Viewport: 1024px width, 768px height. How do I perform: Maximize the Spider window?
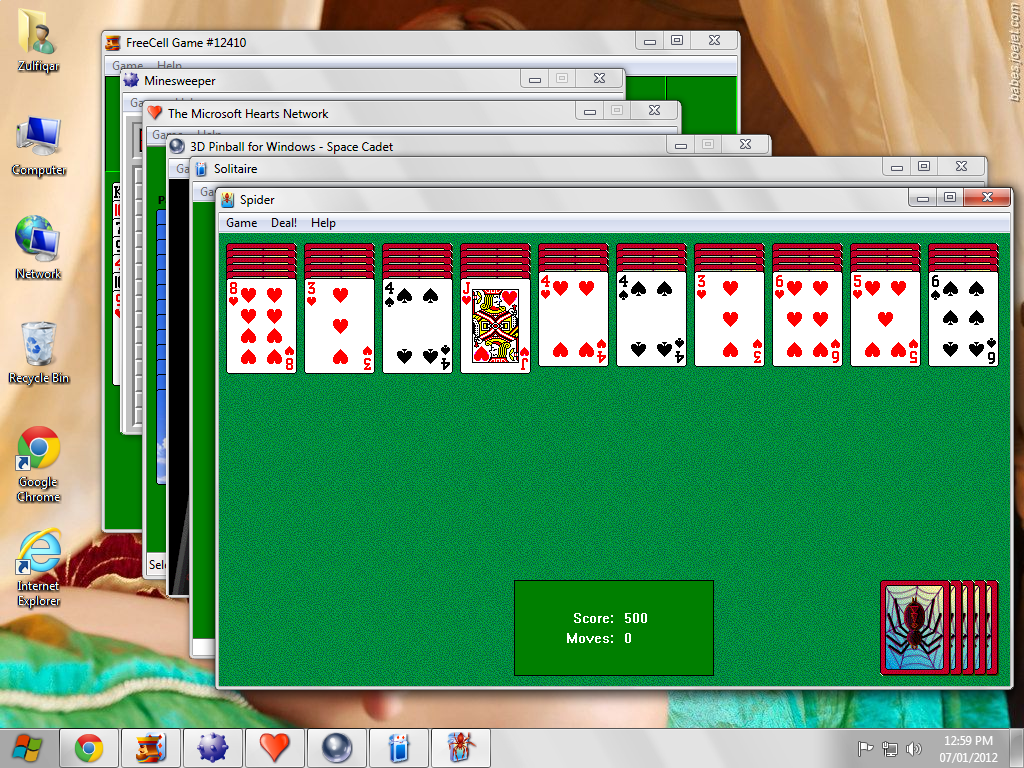tap(950, 197)
